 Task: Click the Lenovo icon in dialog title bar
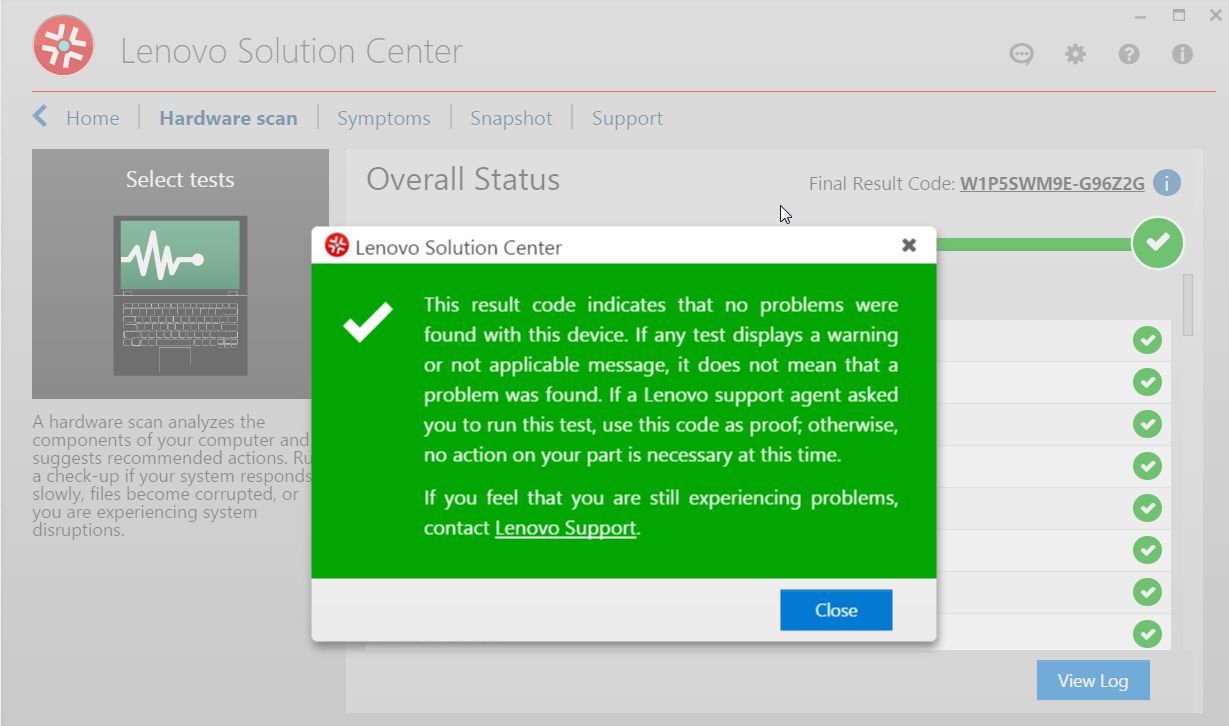[338, 246]
